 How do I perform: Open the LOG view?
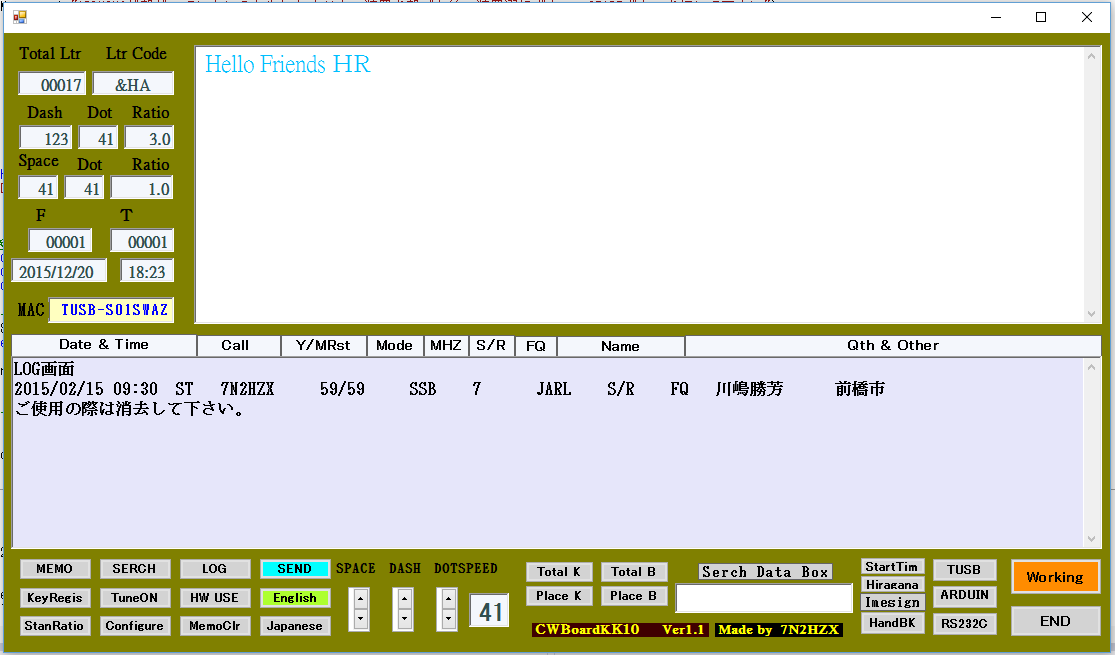pyautogui.click(x=214, y=569)
